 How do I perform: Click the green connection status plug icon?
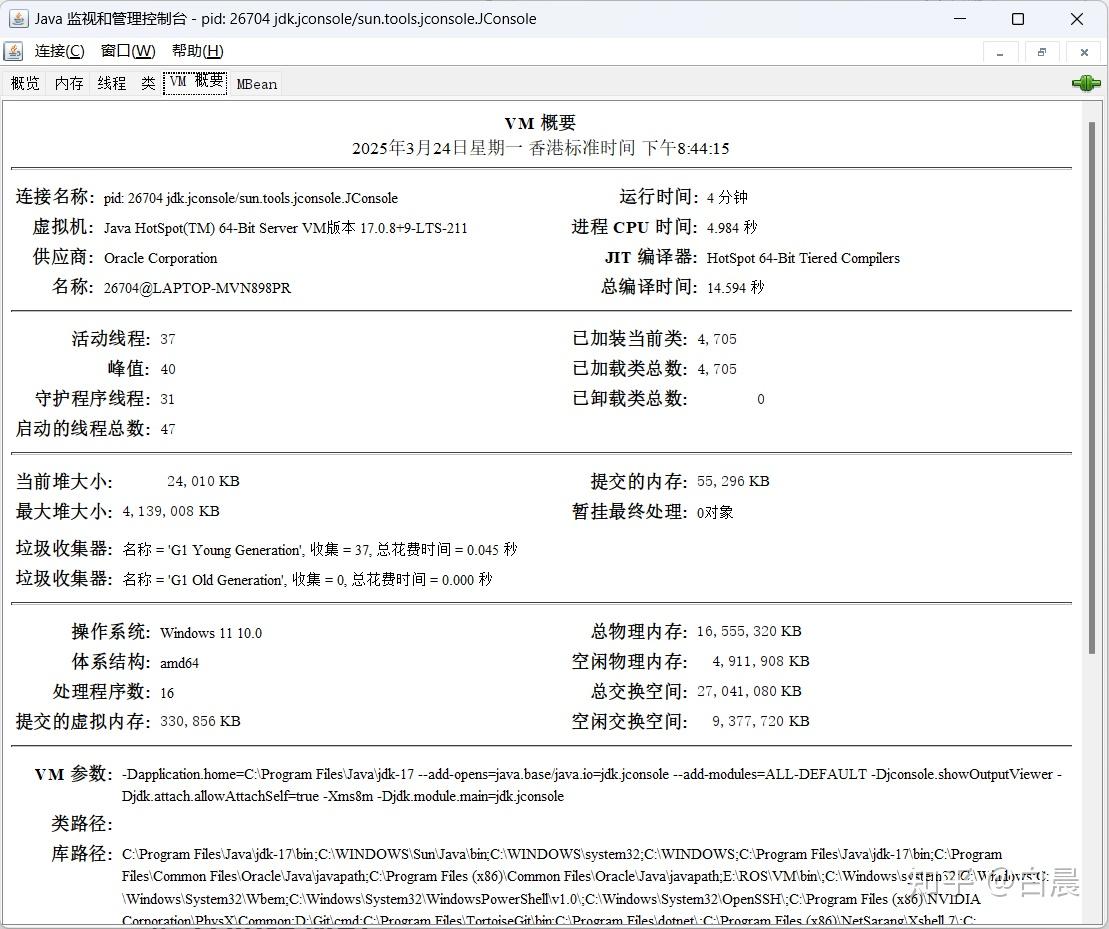pos(1085,84)
